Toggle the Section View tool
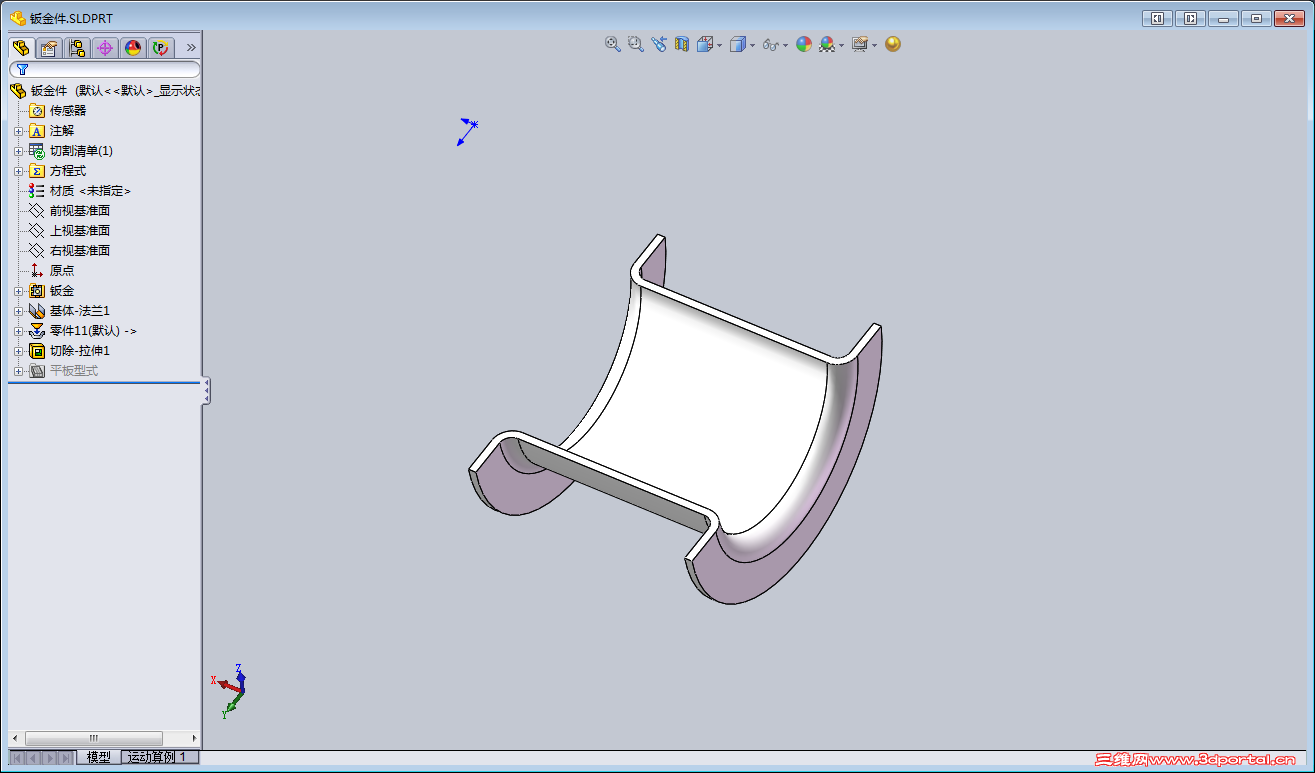 682,44
